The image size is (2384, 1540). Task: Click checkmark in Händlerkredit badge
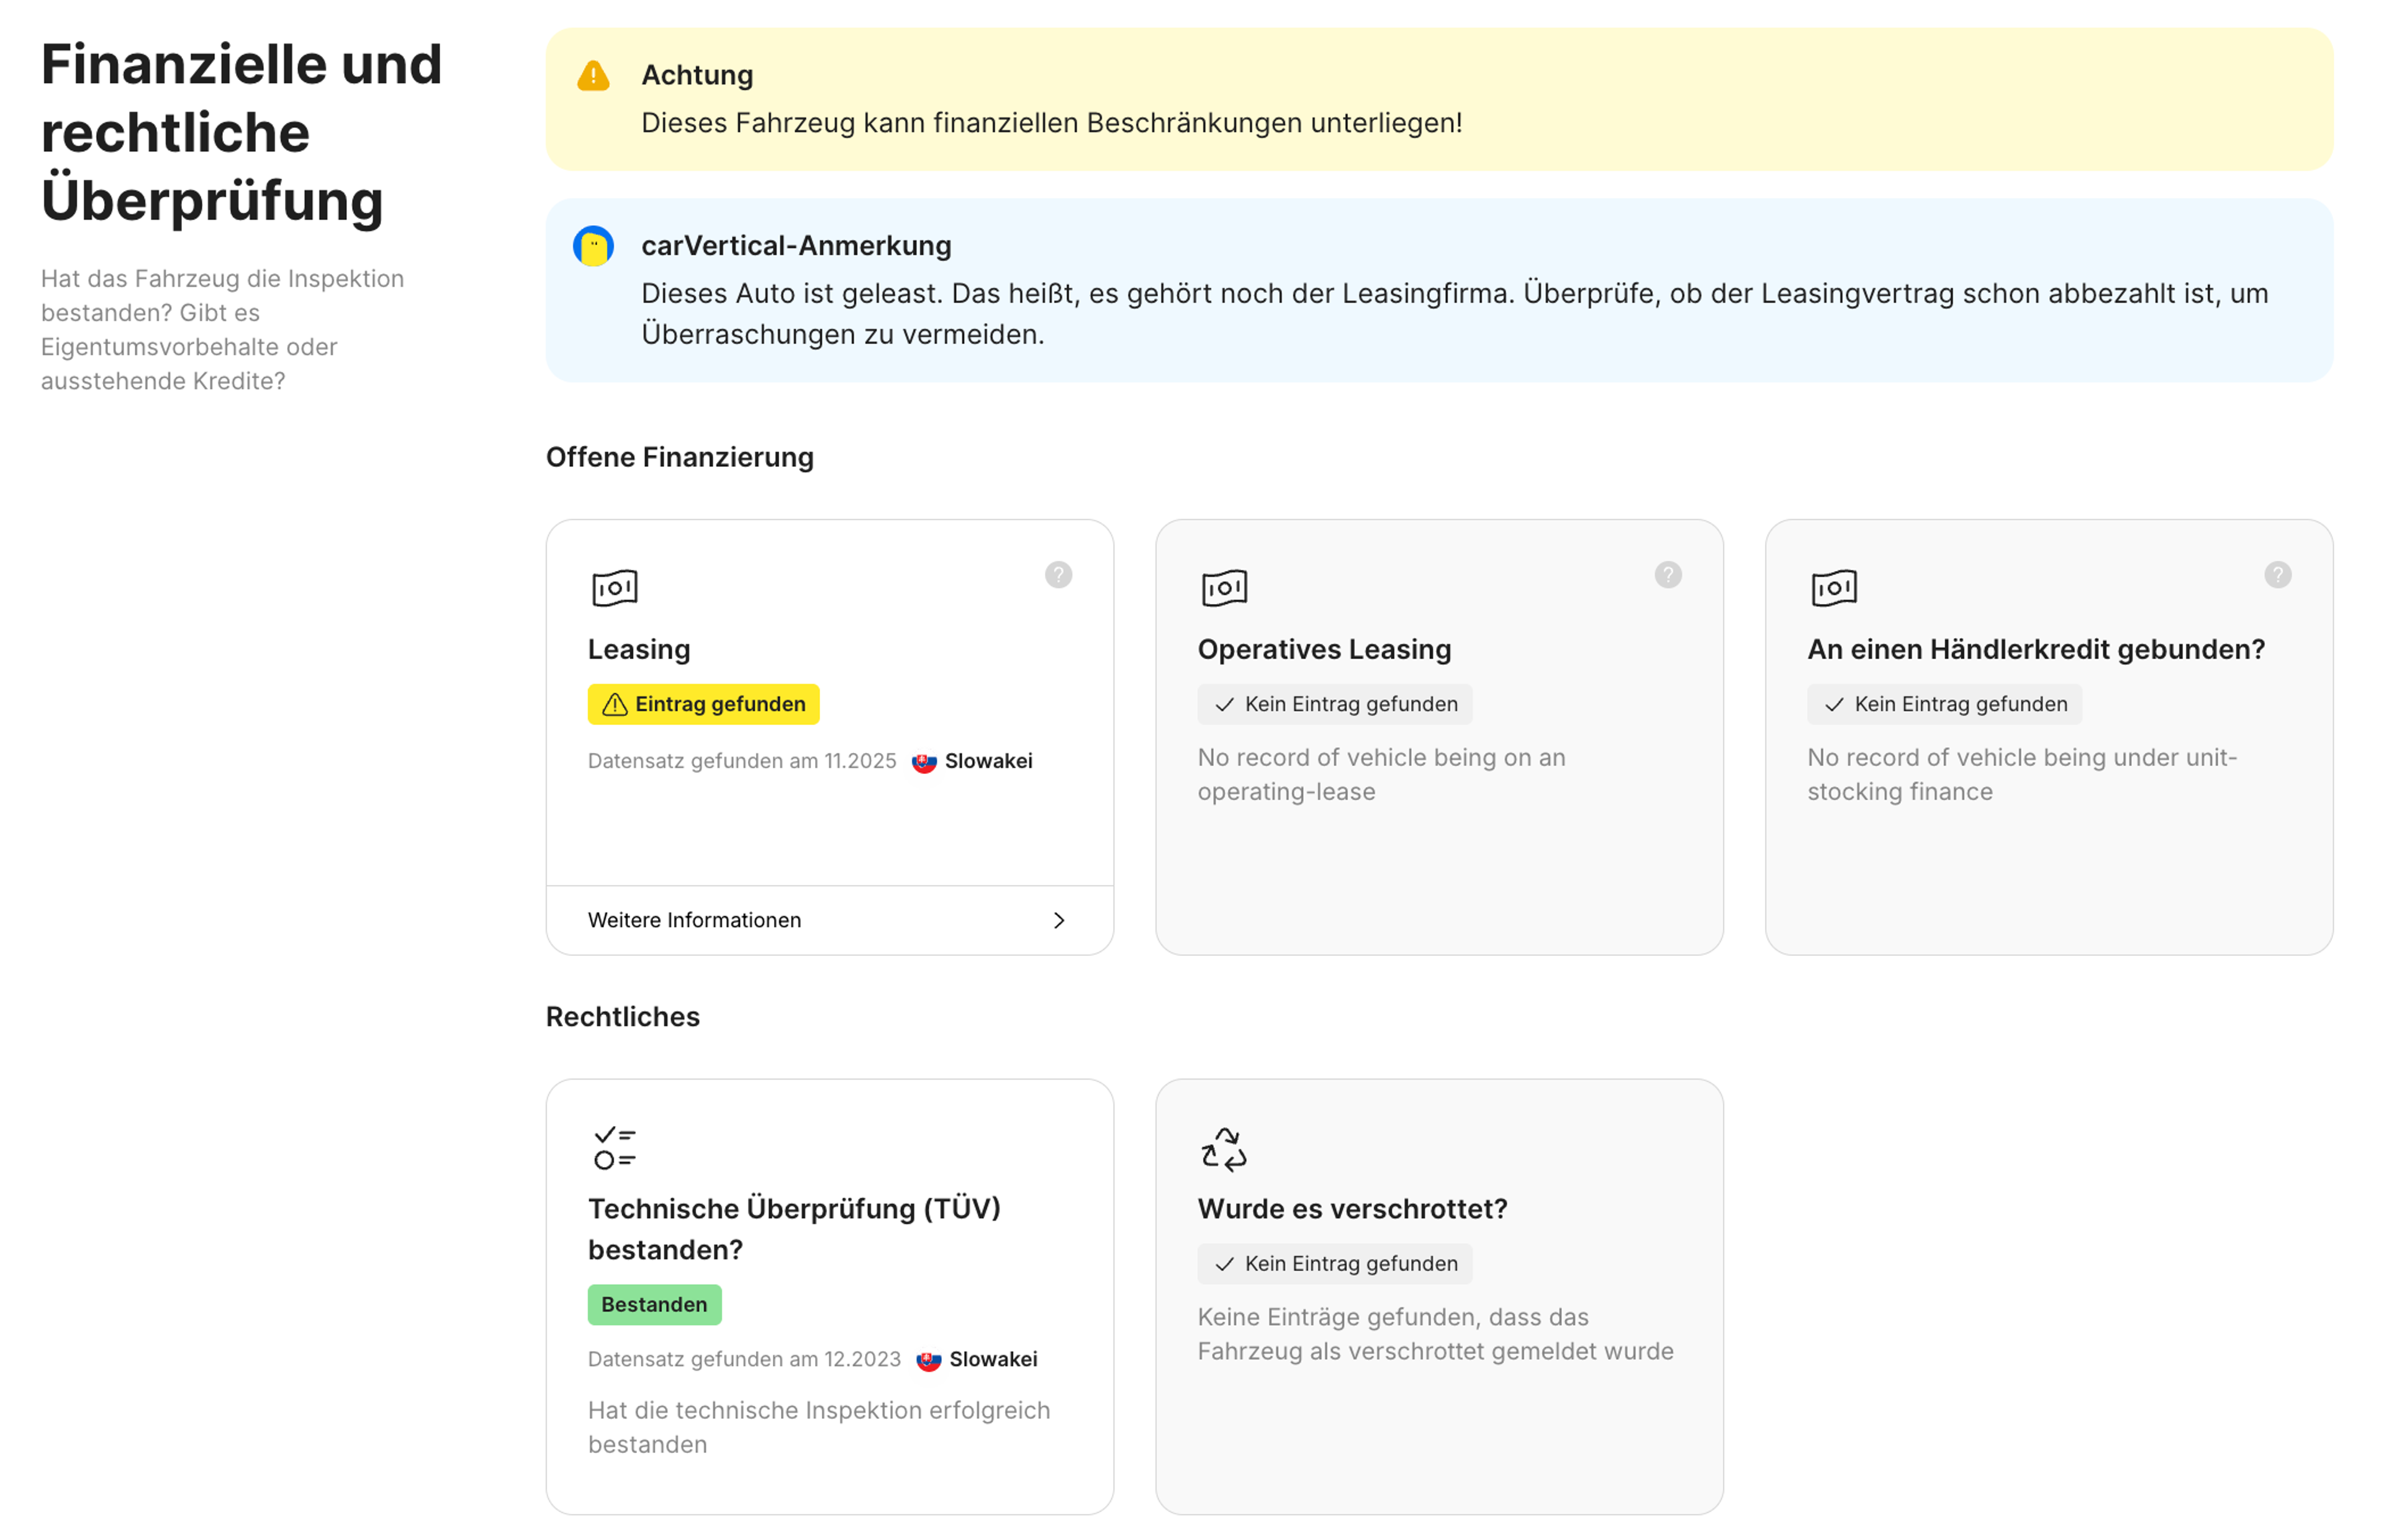click(1834, 705)
